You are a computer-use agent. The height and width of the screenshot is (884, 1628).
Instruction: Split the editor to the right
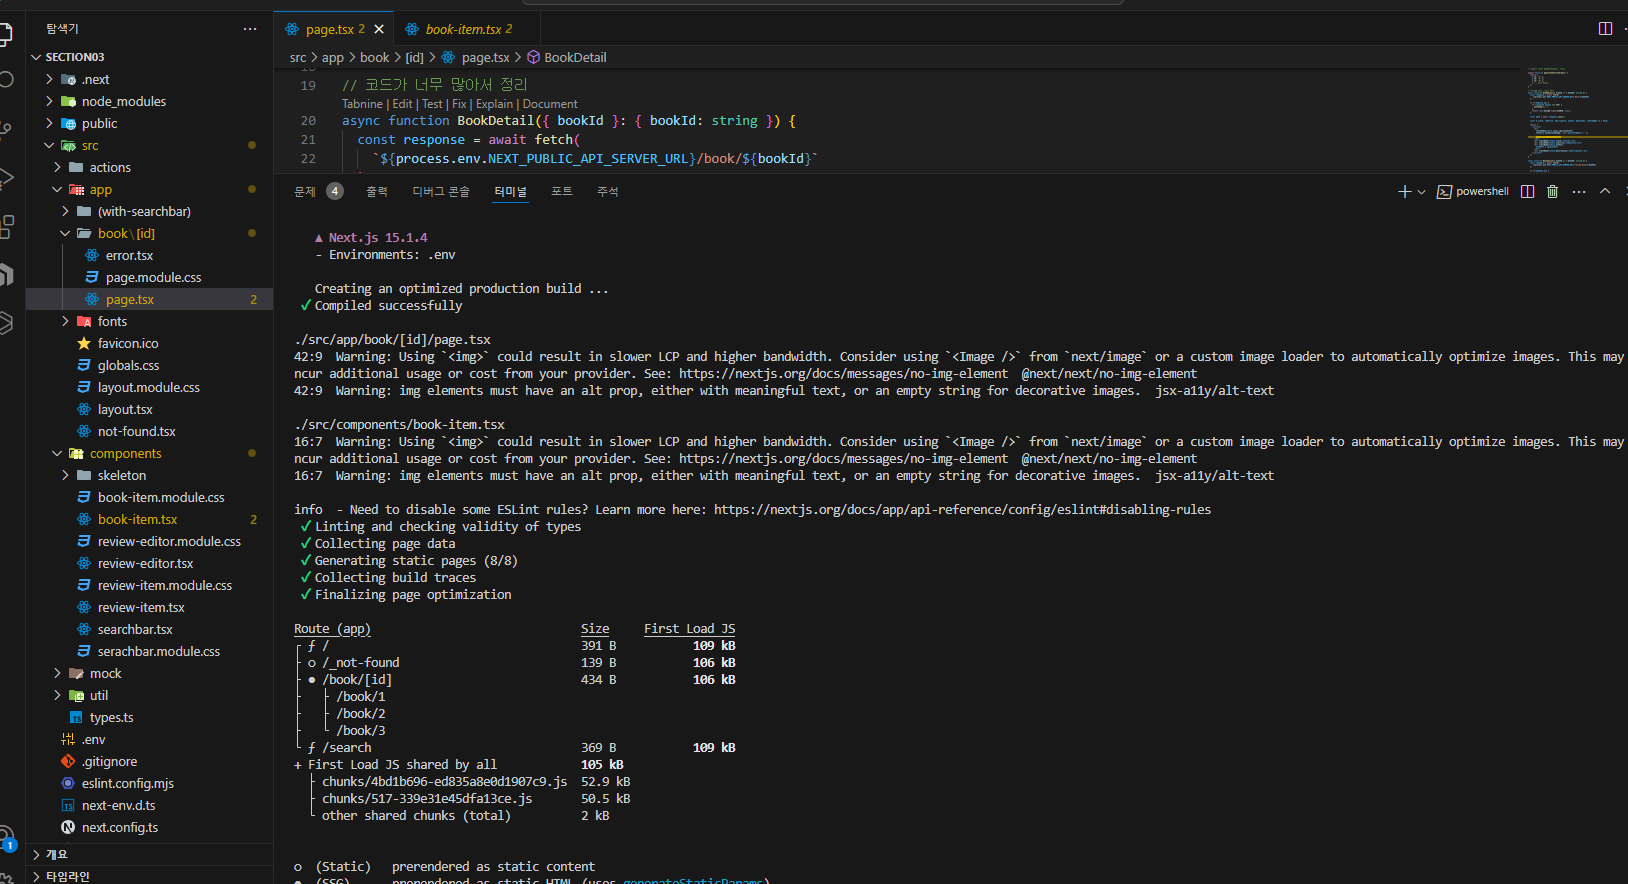1605,29
